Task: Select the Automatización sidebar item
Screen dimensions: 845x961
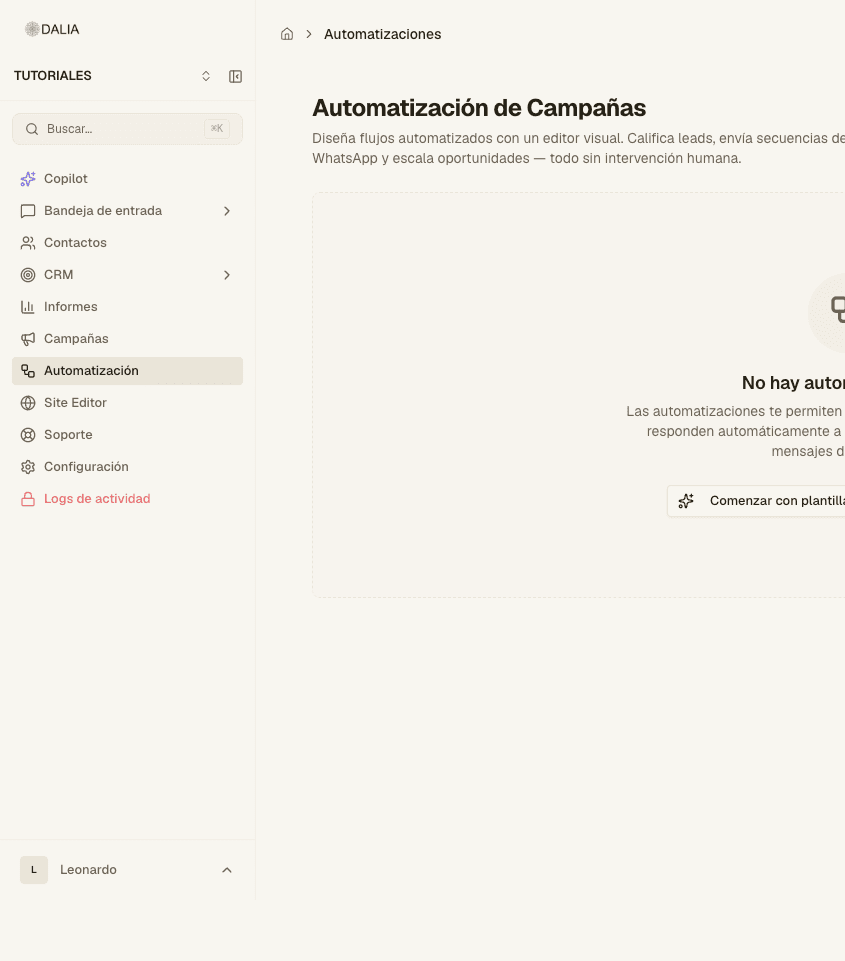Action: [127, 371]
